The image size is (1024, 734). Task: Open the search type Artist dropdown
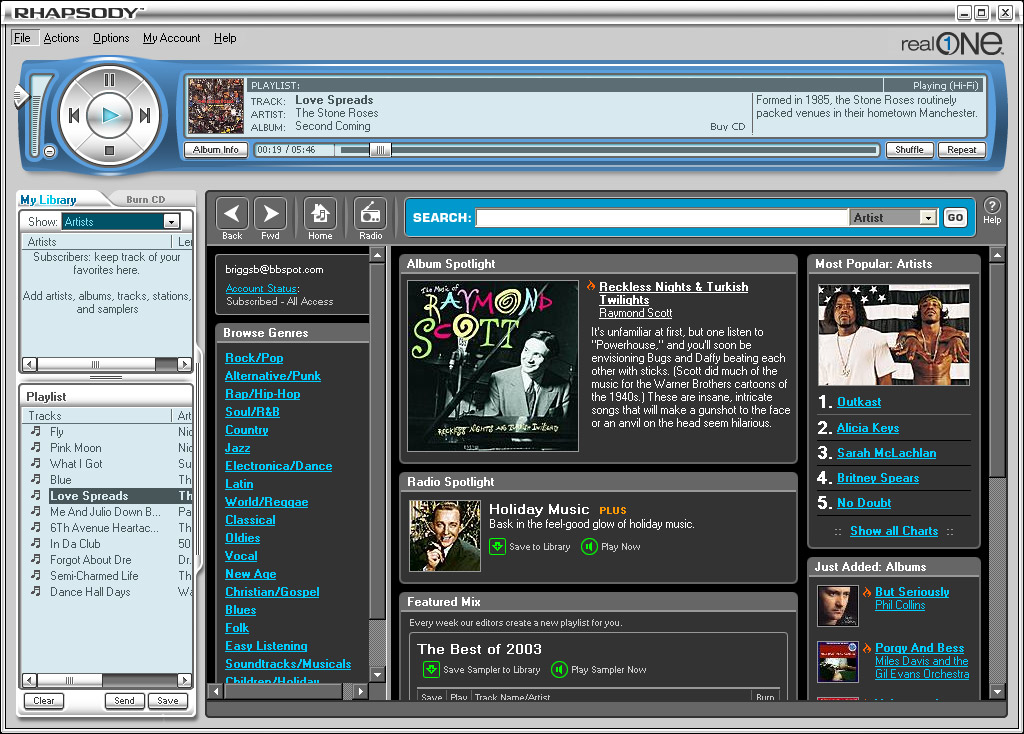coord(928,217)
